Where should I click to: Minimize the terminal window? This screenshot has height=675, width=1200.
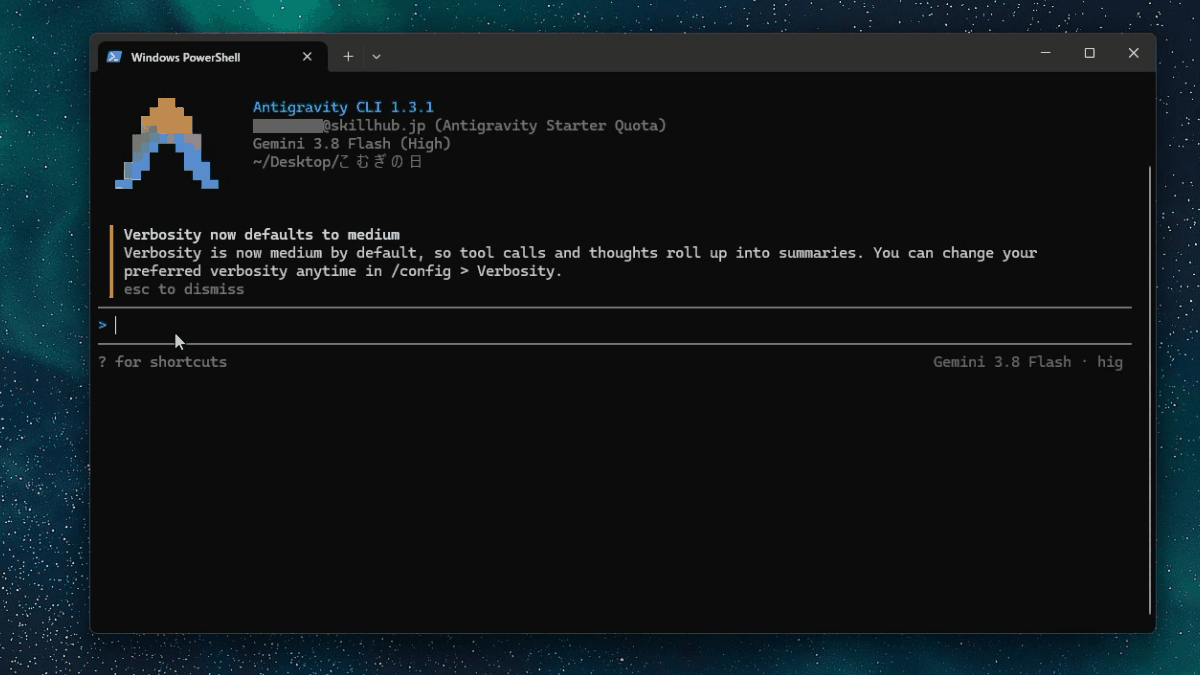click(1045, 53)
